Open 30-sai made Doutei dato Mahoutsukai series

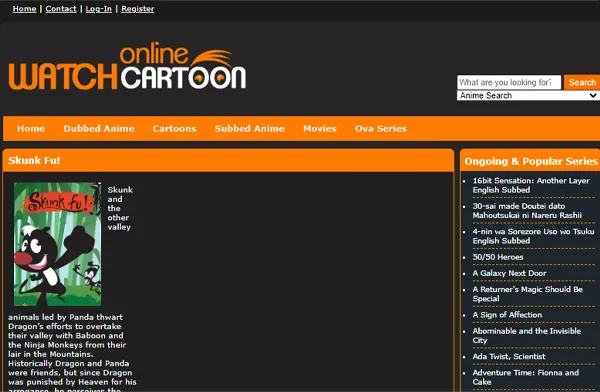coord(527,211)
